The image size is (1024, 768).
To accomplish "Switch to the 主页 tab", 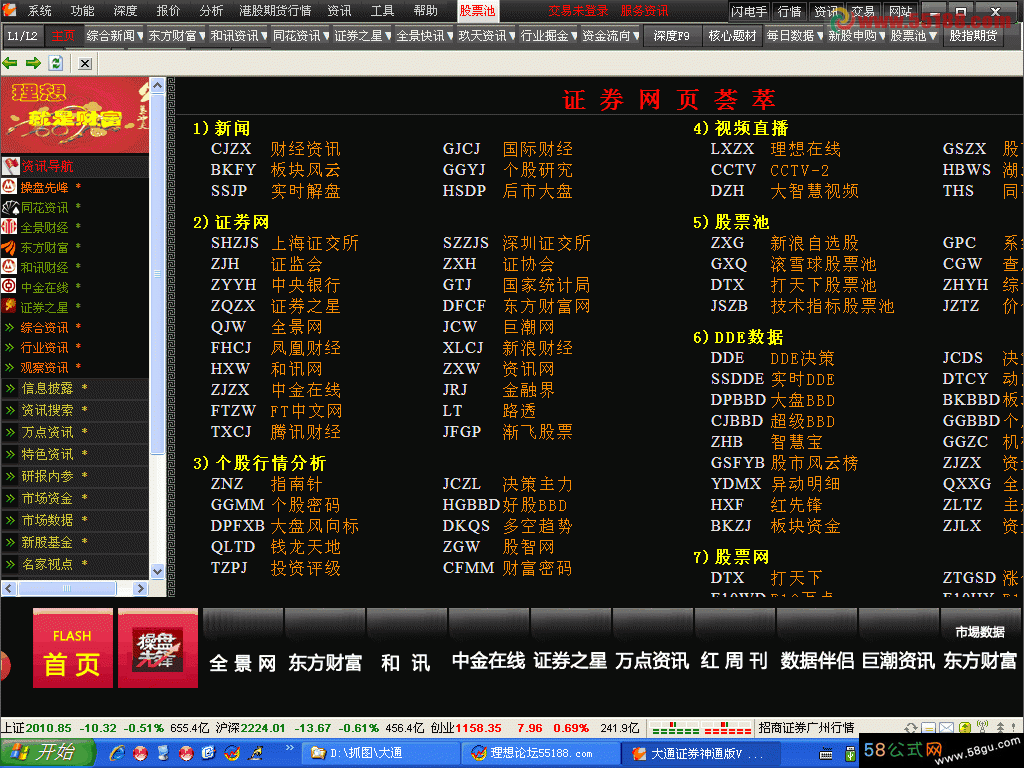I will point(63,36).
